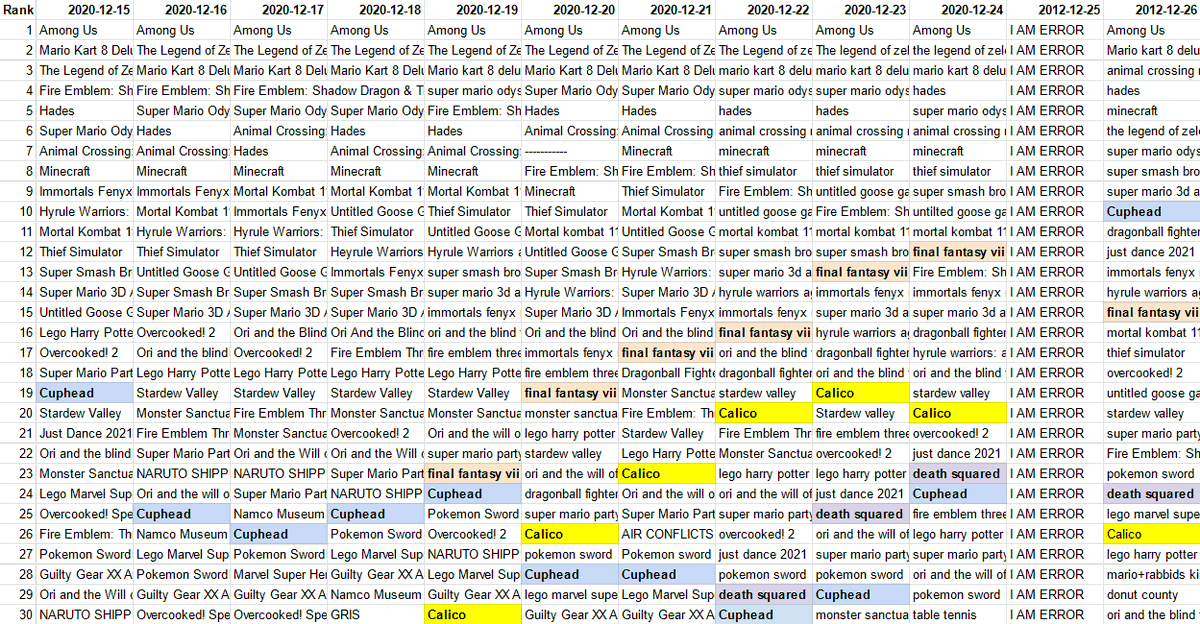Select Cuphead cell in 2012-12-26 column
Screen dimensions: 1200x624
1152,212
